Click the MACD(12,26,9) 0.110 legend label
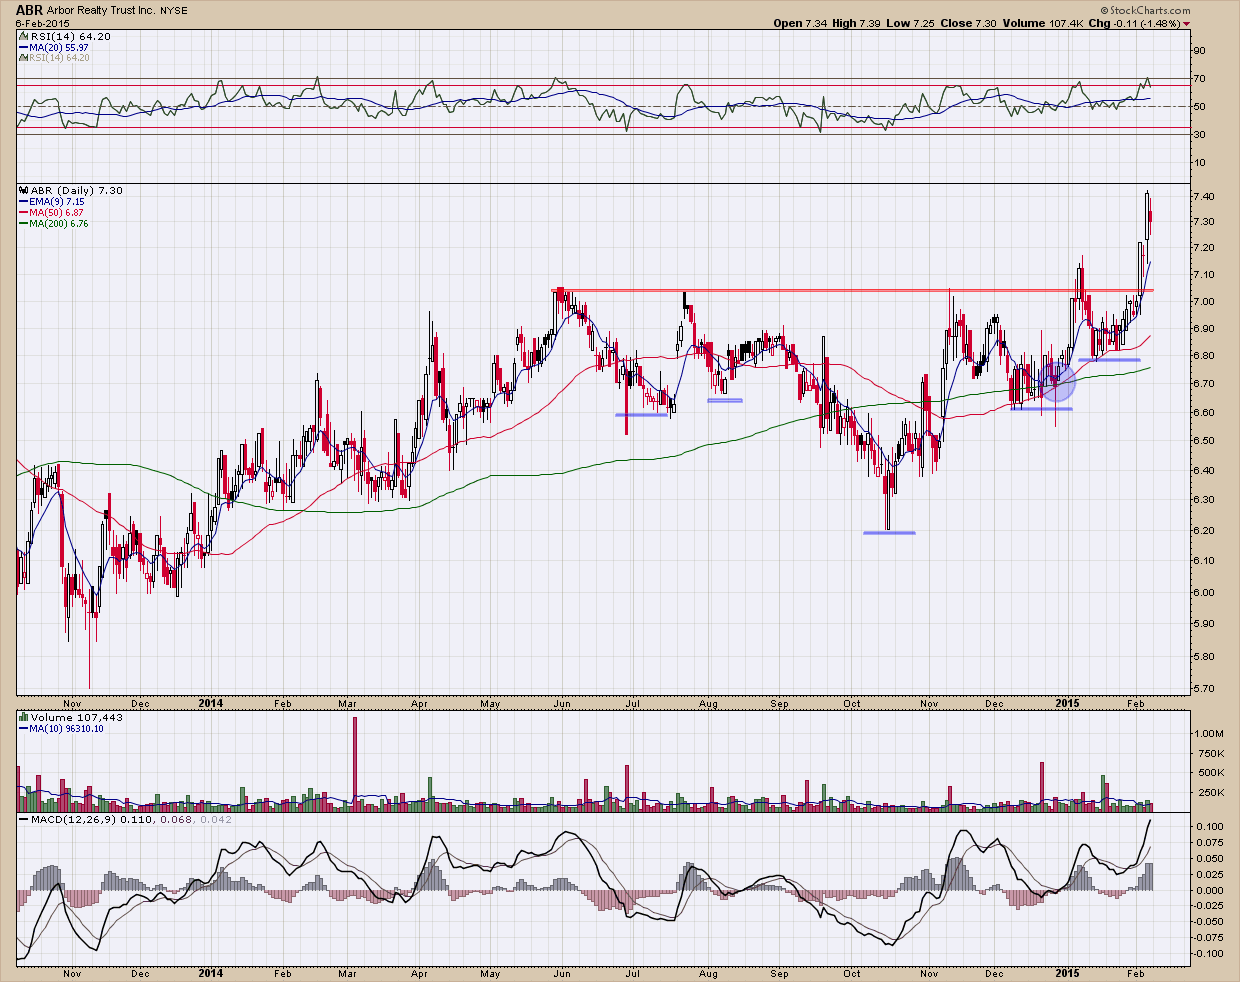The image size is (1240, 982). tap(89, 820)
